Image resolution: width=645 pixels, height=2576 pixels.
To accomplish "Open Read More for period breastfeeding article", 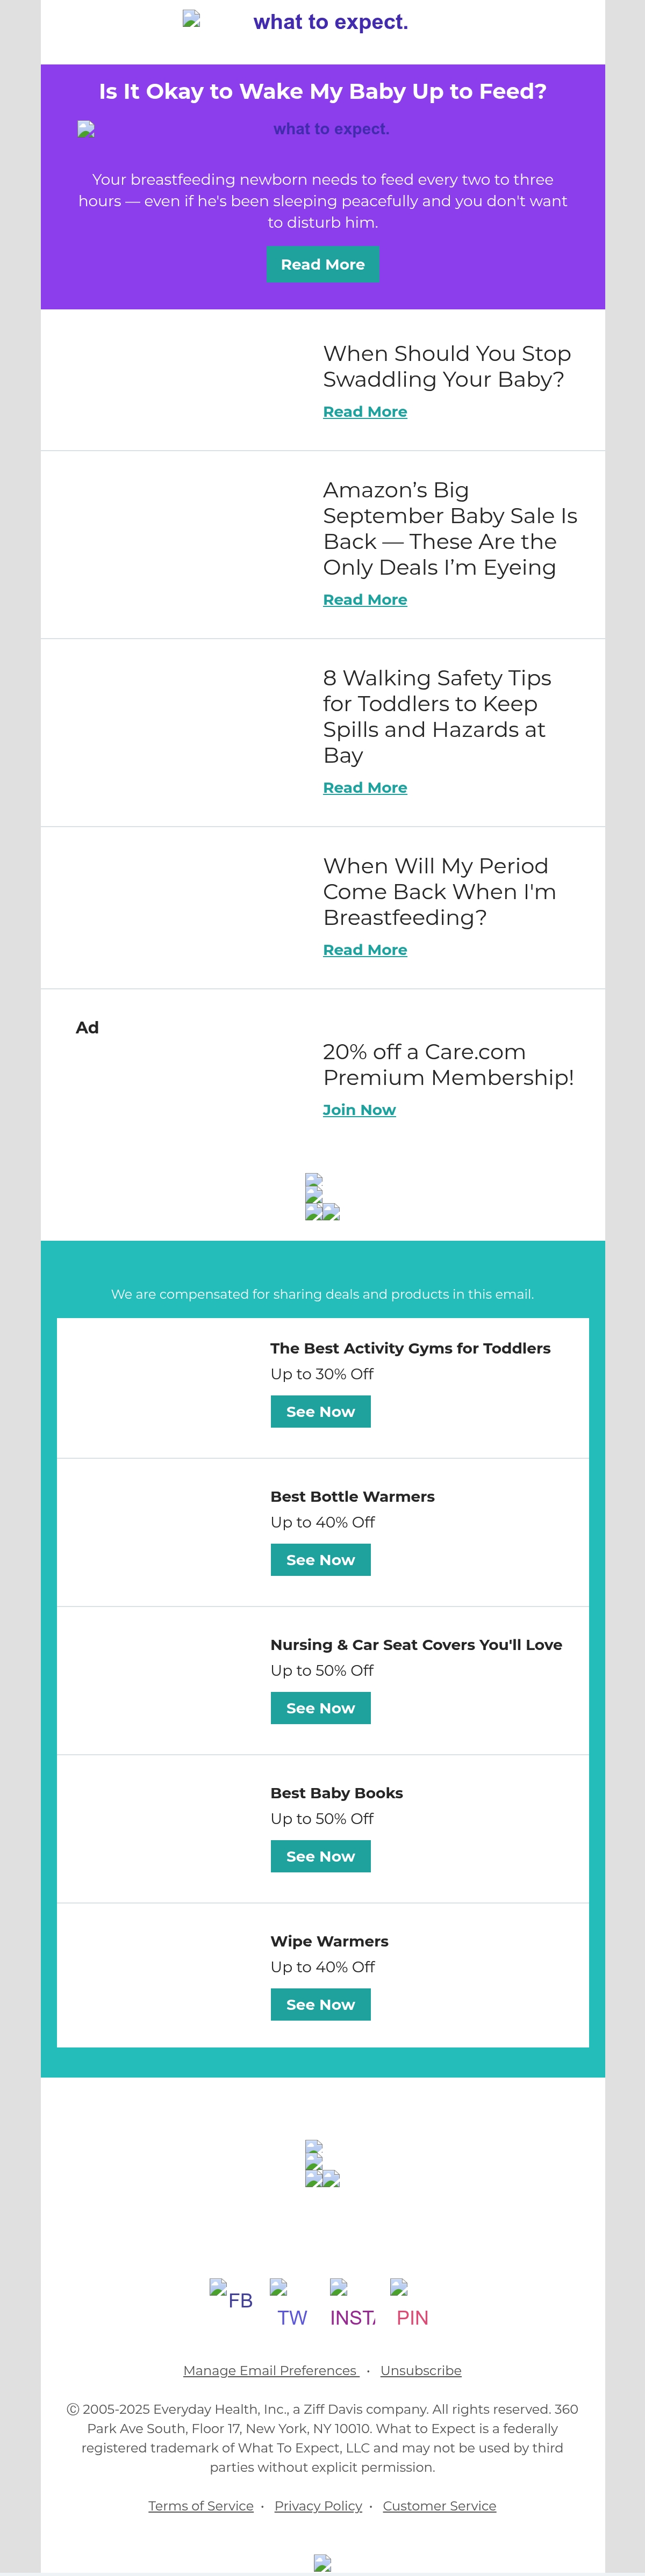I will (365, 950).
